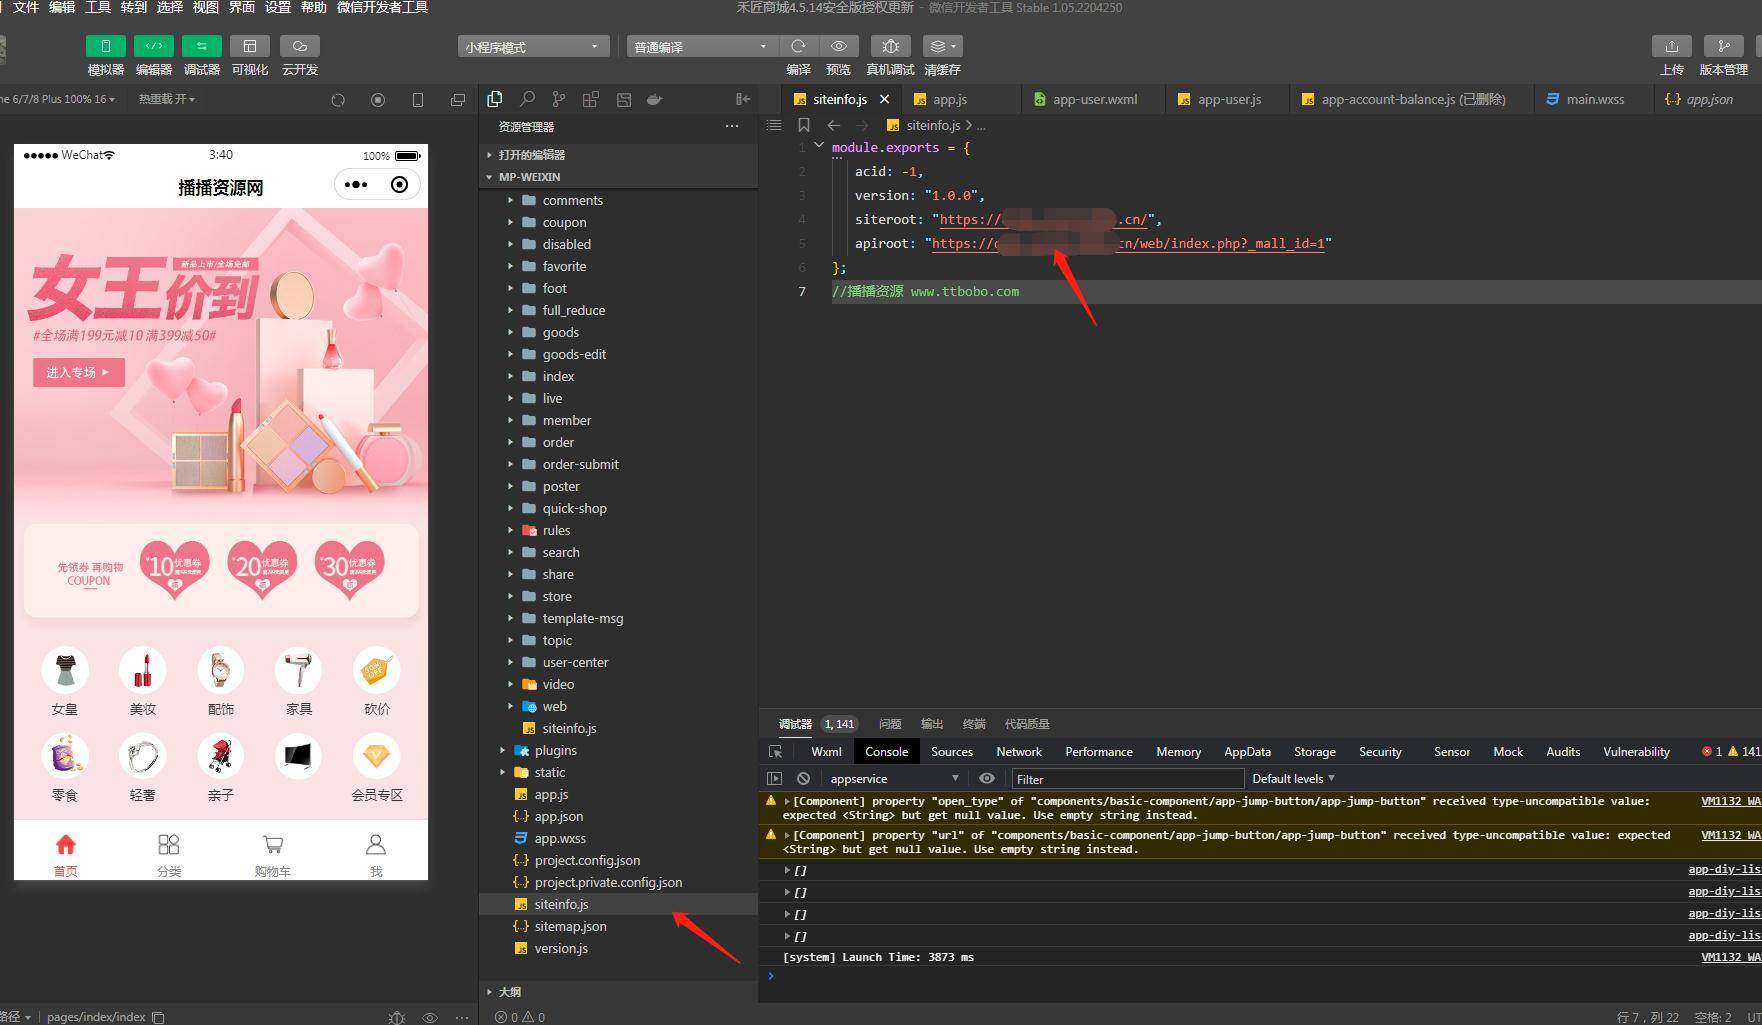This screenshot has height=1025, width=1762.
Task: Click the preview eye icon
Action: coord(839,46)
